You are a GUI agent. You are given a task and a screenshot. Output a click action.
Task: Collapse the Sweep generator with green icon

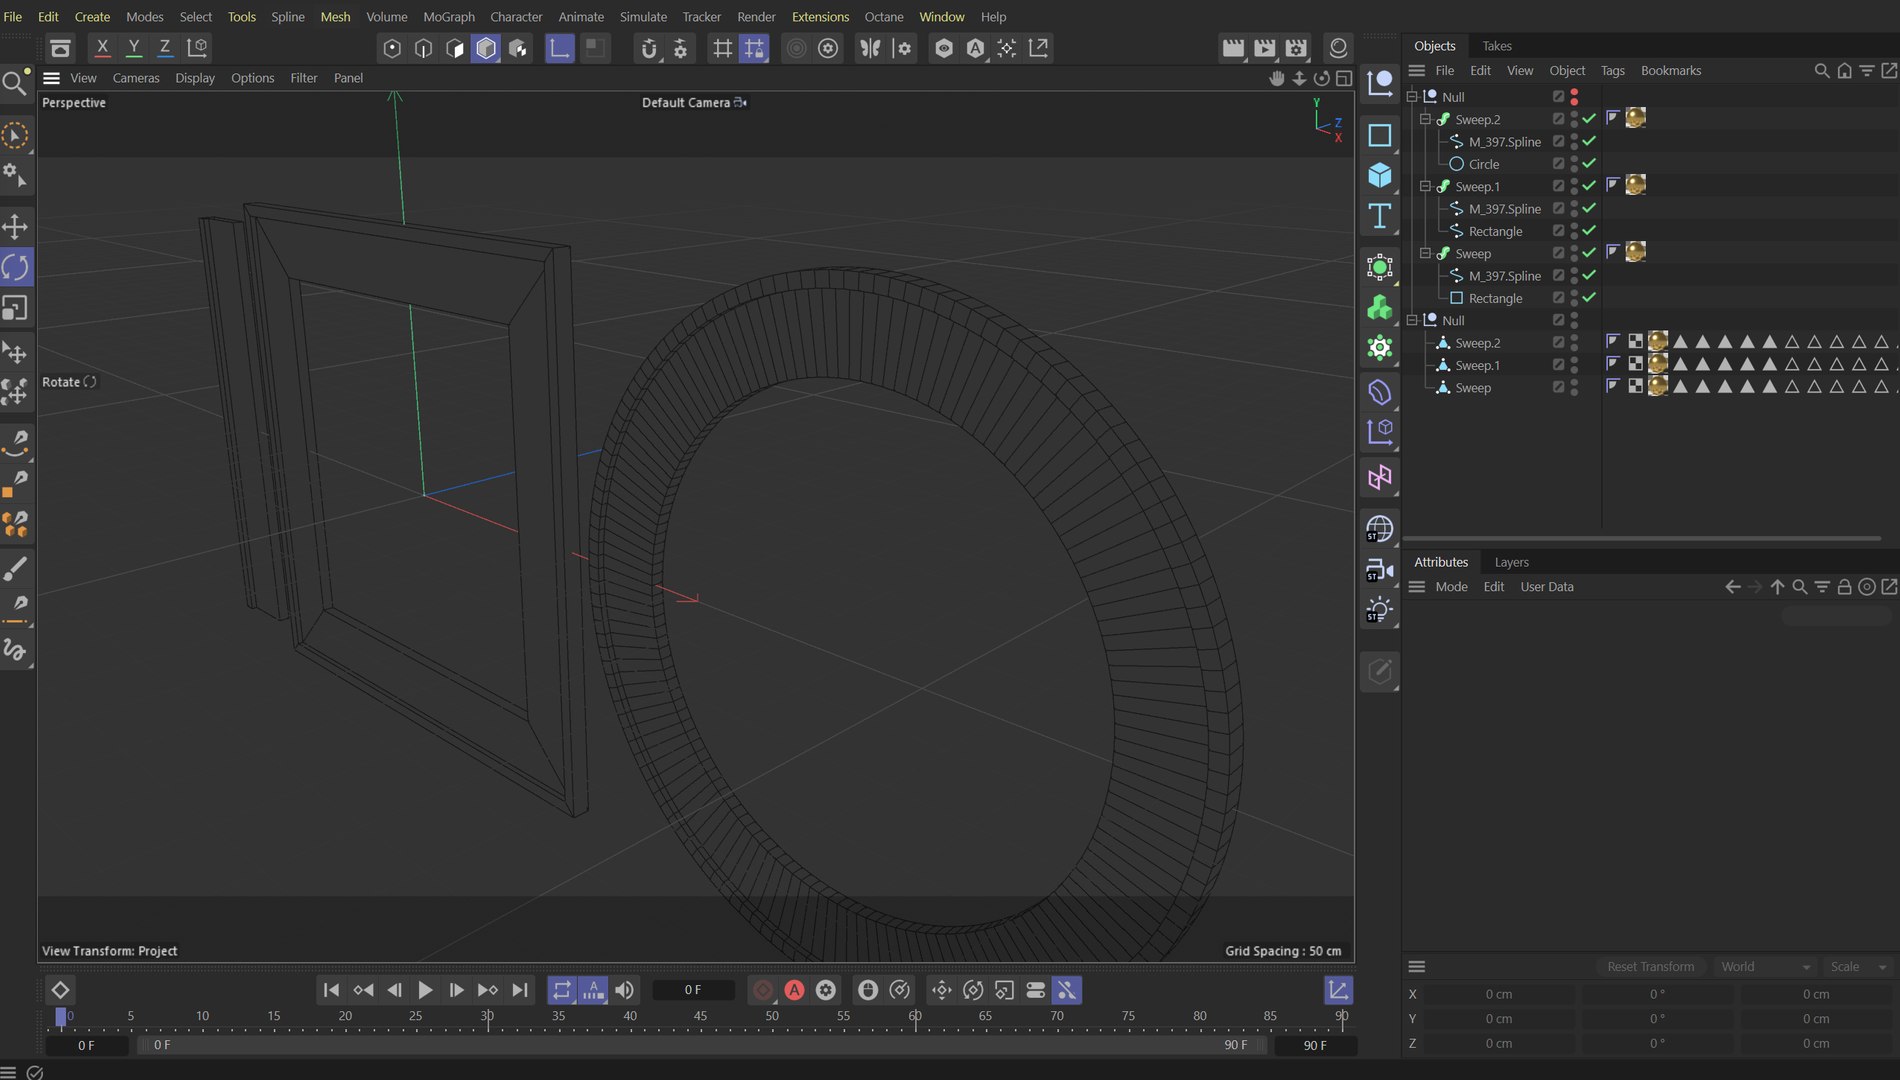point(1426,253)
